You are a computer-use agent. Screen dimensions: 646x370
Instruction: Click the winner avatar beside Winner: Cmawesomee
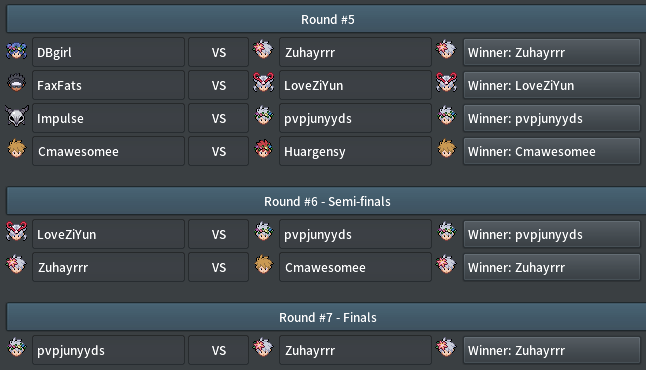coord(447,149)
